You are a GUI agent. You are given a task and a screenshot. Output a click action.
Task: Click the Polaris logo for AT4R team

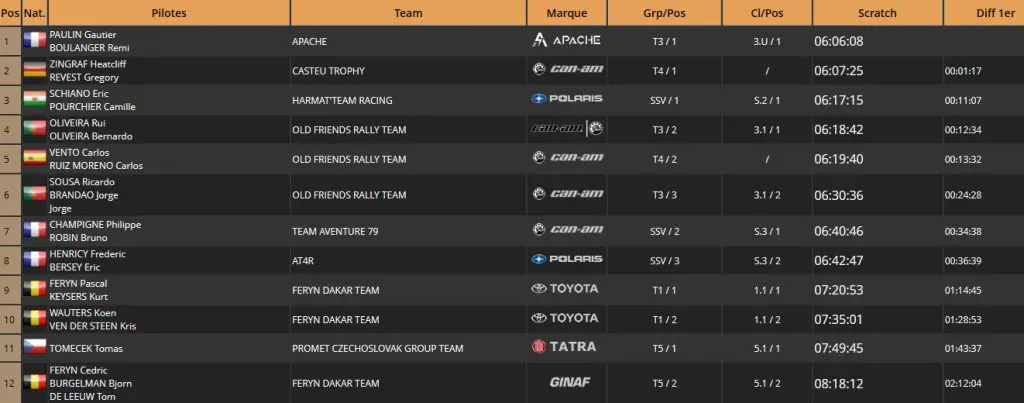tap(566, 259)
